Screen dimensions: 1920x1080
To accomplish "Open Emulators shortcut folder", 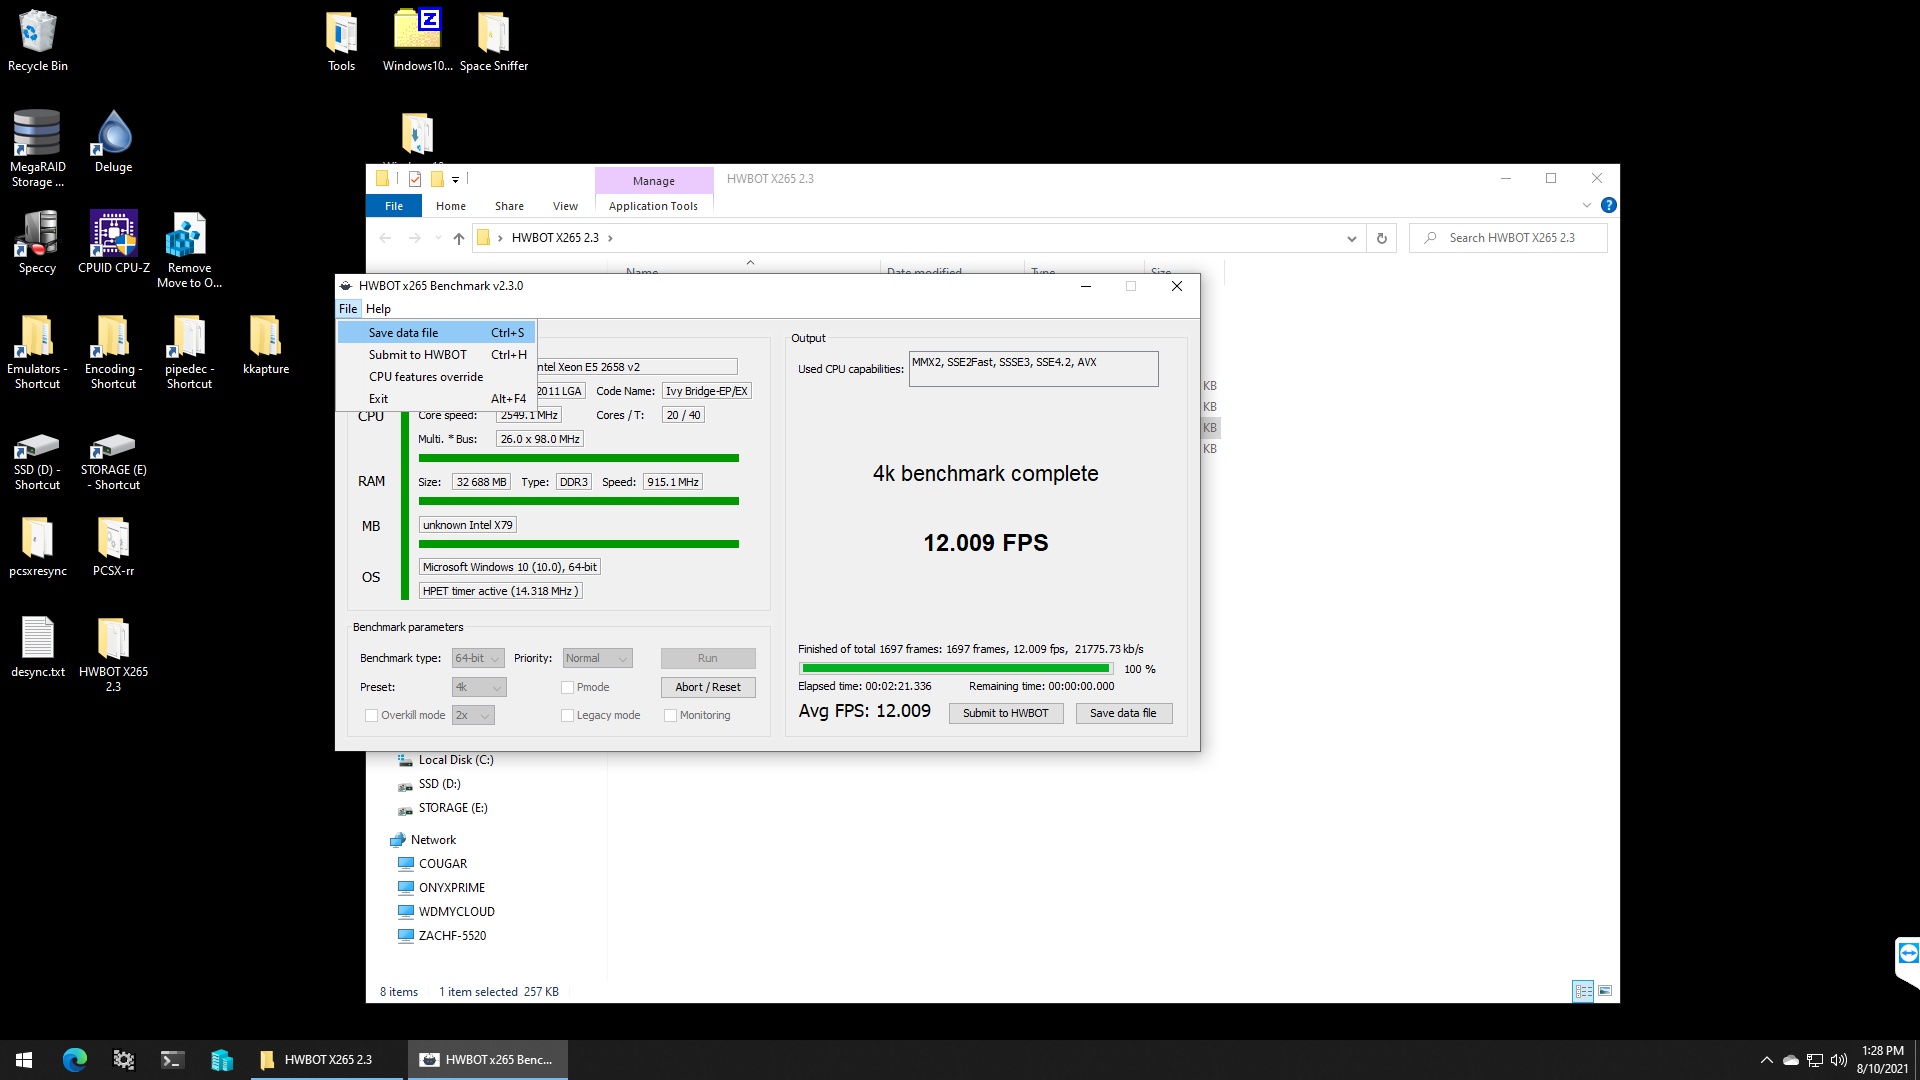I will (x=37, y=351).
